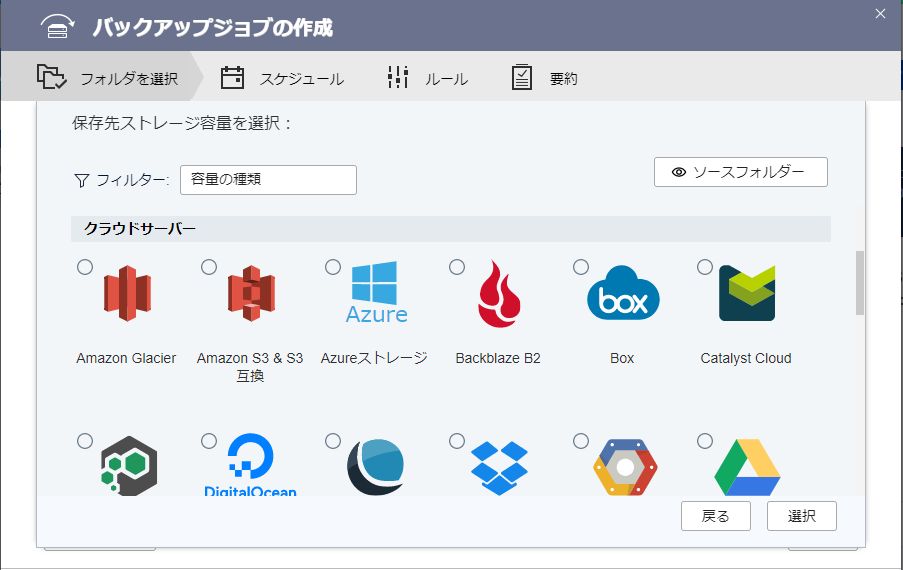The width and height of the screenshot is (903, 570).
Task: Click the dark crescent sphere logo
Action: [x=375, y=466]
